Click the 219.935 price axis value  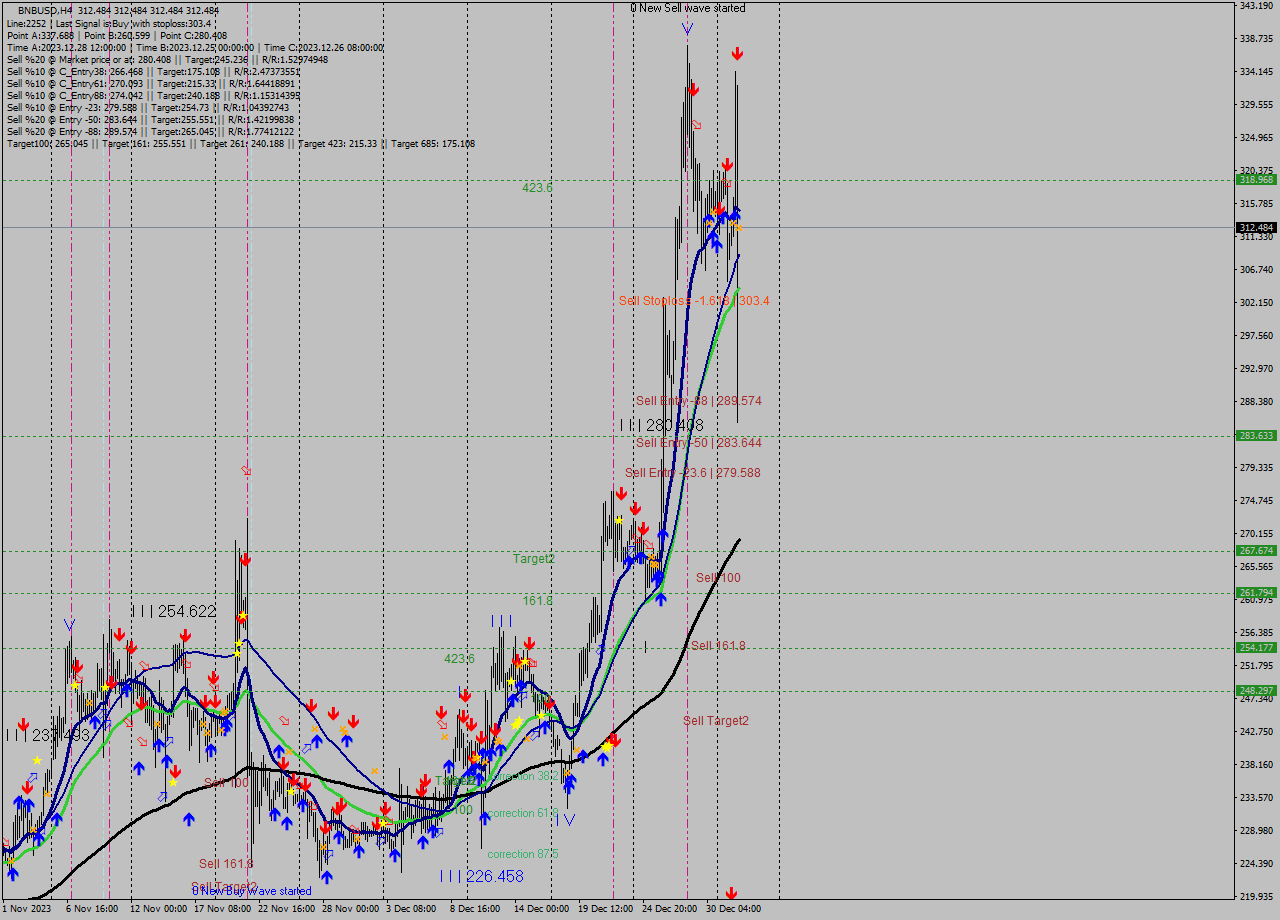click(1256, 896)
